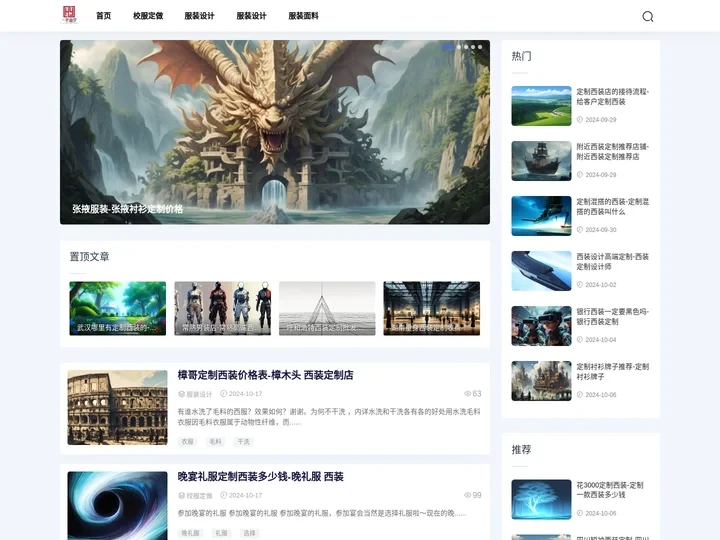Click category icon beside 服装设计 label
Image resolution: width=720 pixels, height=540 pixels.
pos(181,394)
